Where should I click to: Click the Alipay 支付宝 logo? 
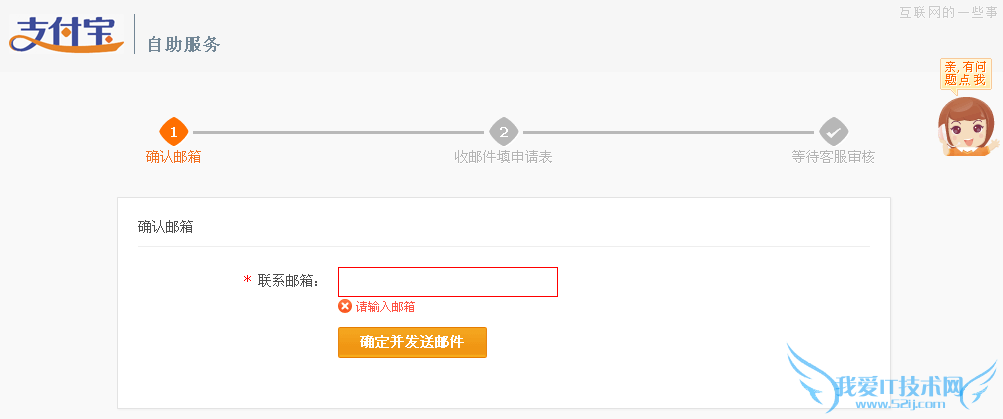tap(66, 34)
